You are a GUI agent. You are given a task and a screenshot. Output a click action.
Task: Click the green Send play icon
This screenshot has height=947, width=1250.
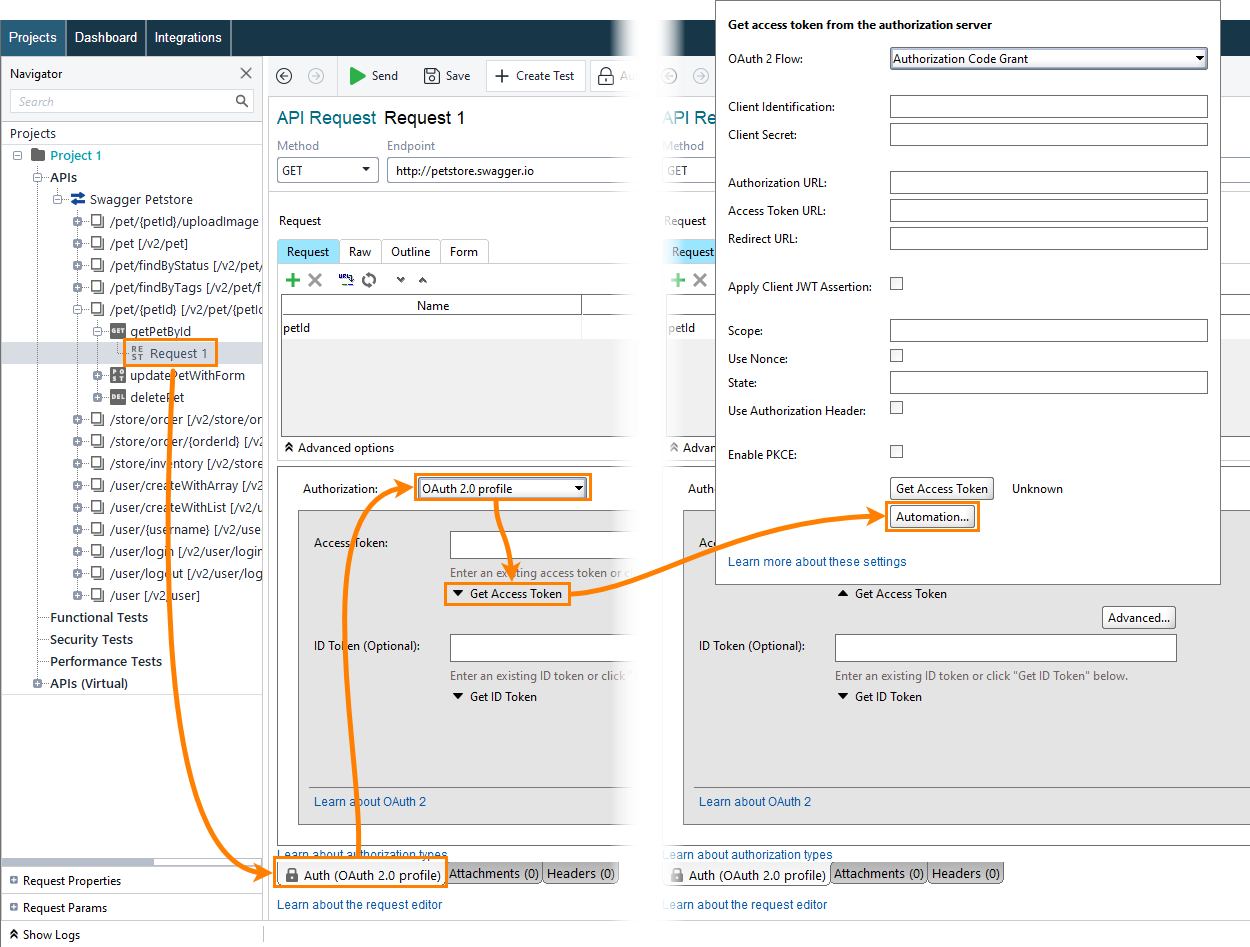[357, 76]
